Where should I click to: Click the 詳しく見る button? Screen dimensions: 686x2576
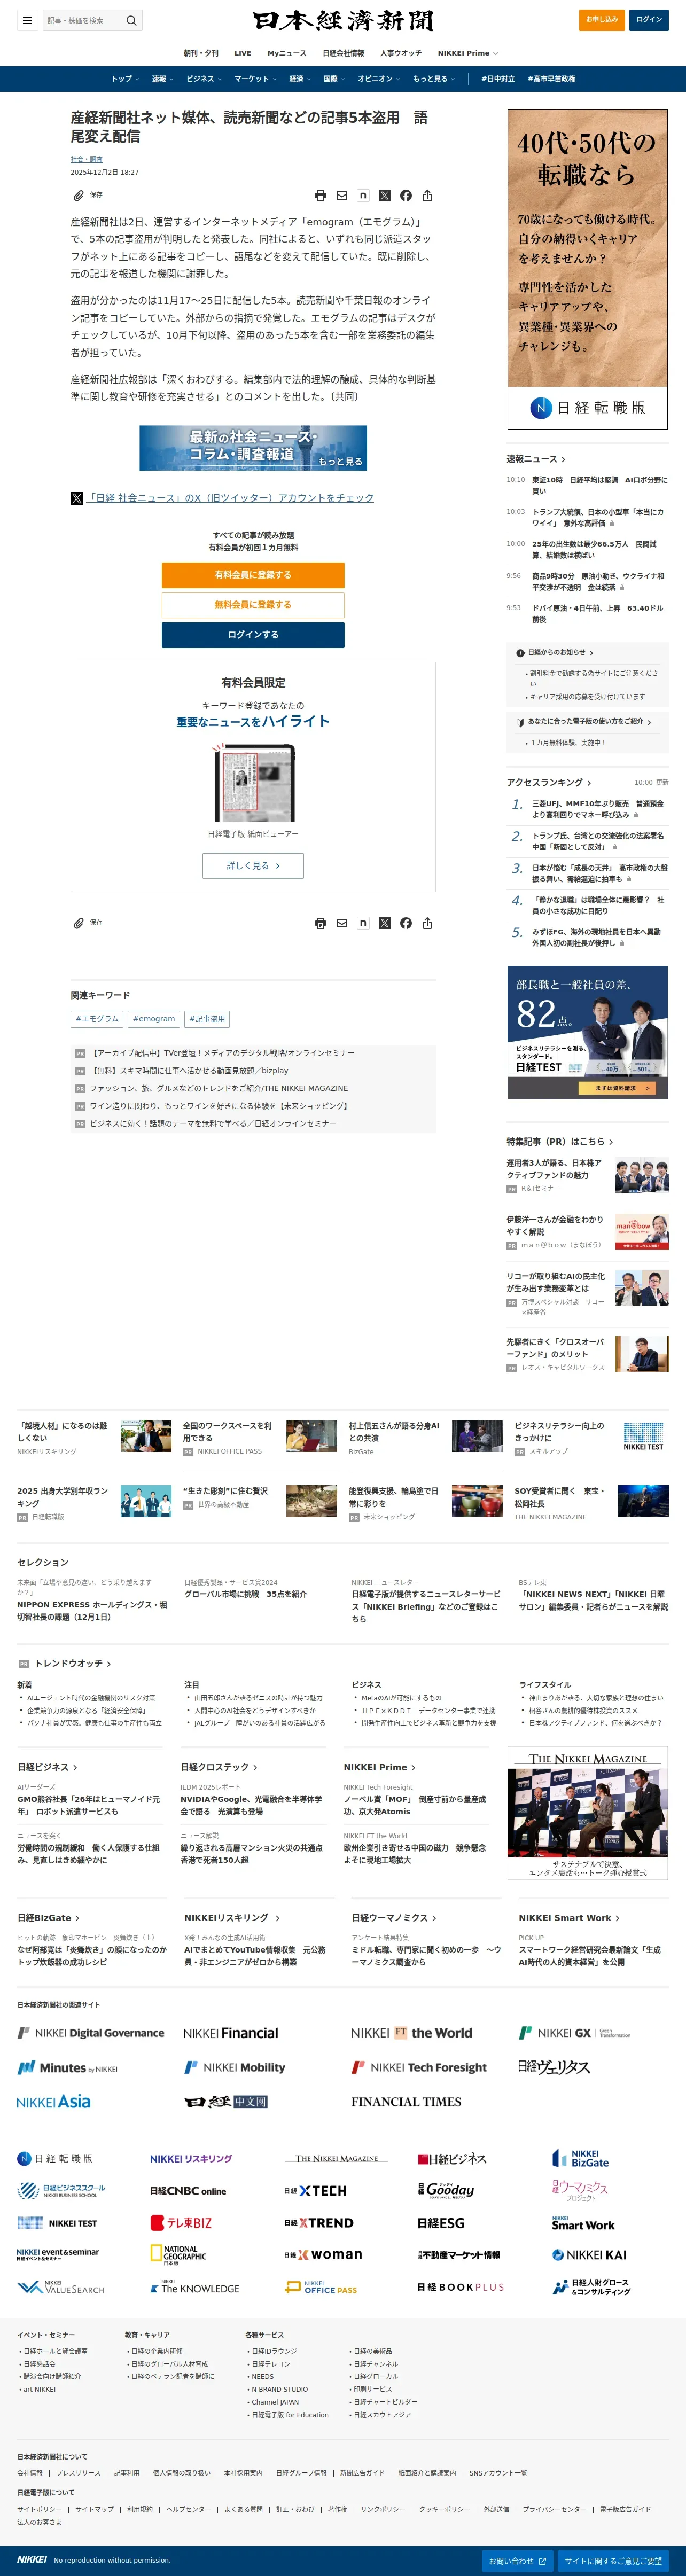click(x=253, y=866)
